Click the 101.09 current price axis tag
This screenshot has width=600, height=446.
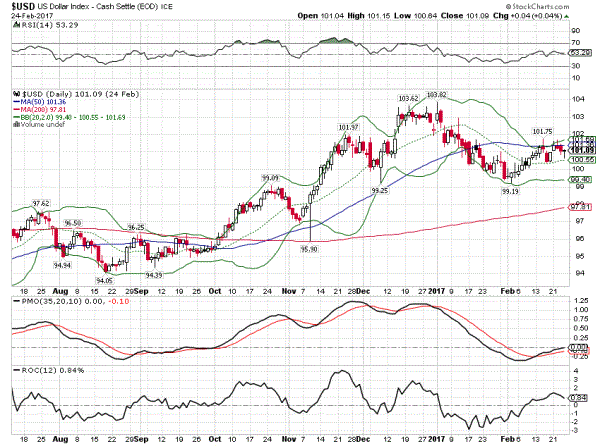click(583, 150)
